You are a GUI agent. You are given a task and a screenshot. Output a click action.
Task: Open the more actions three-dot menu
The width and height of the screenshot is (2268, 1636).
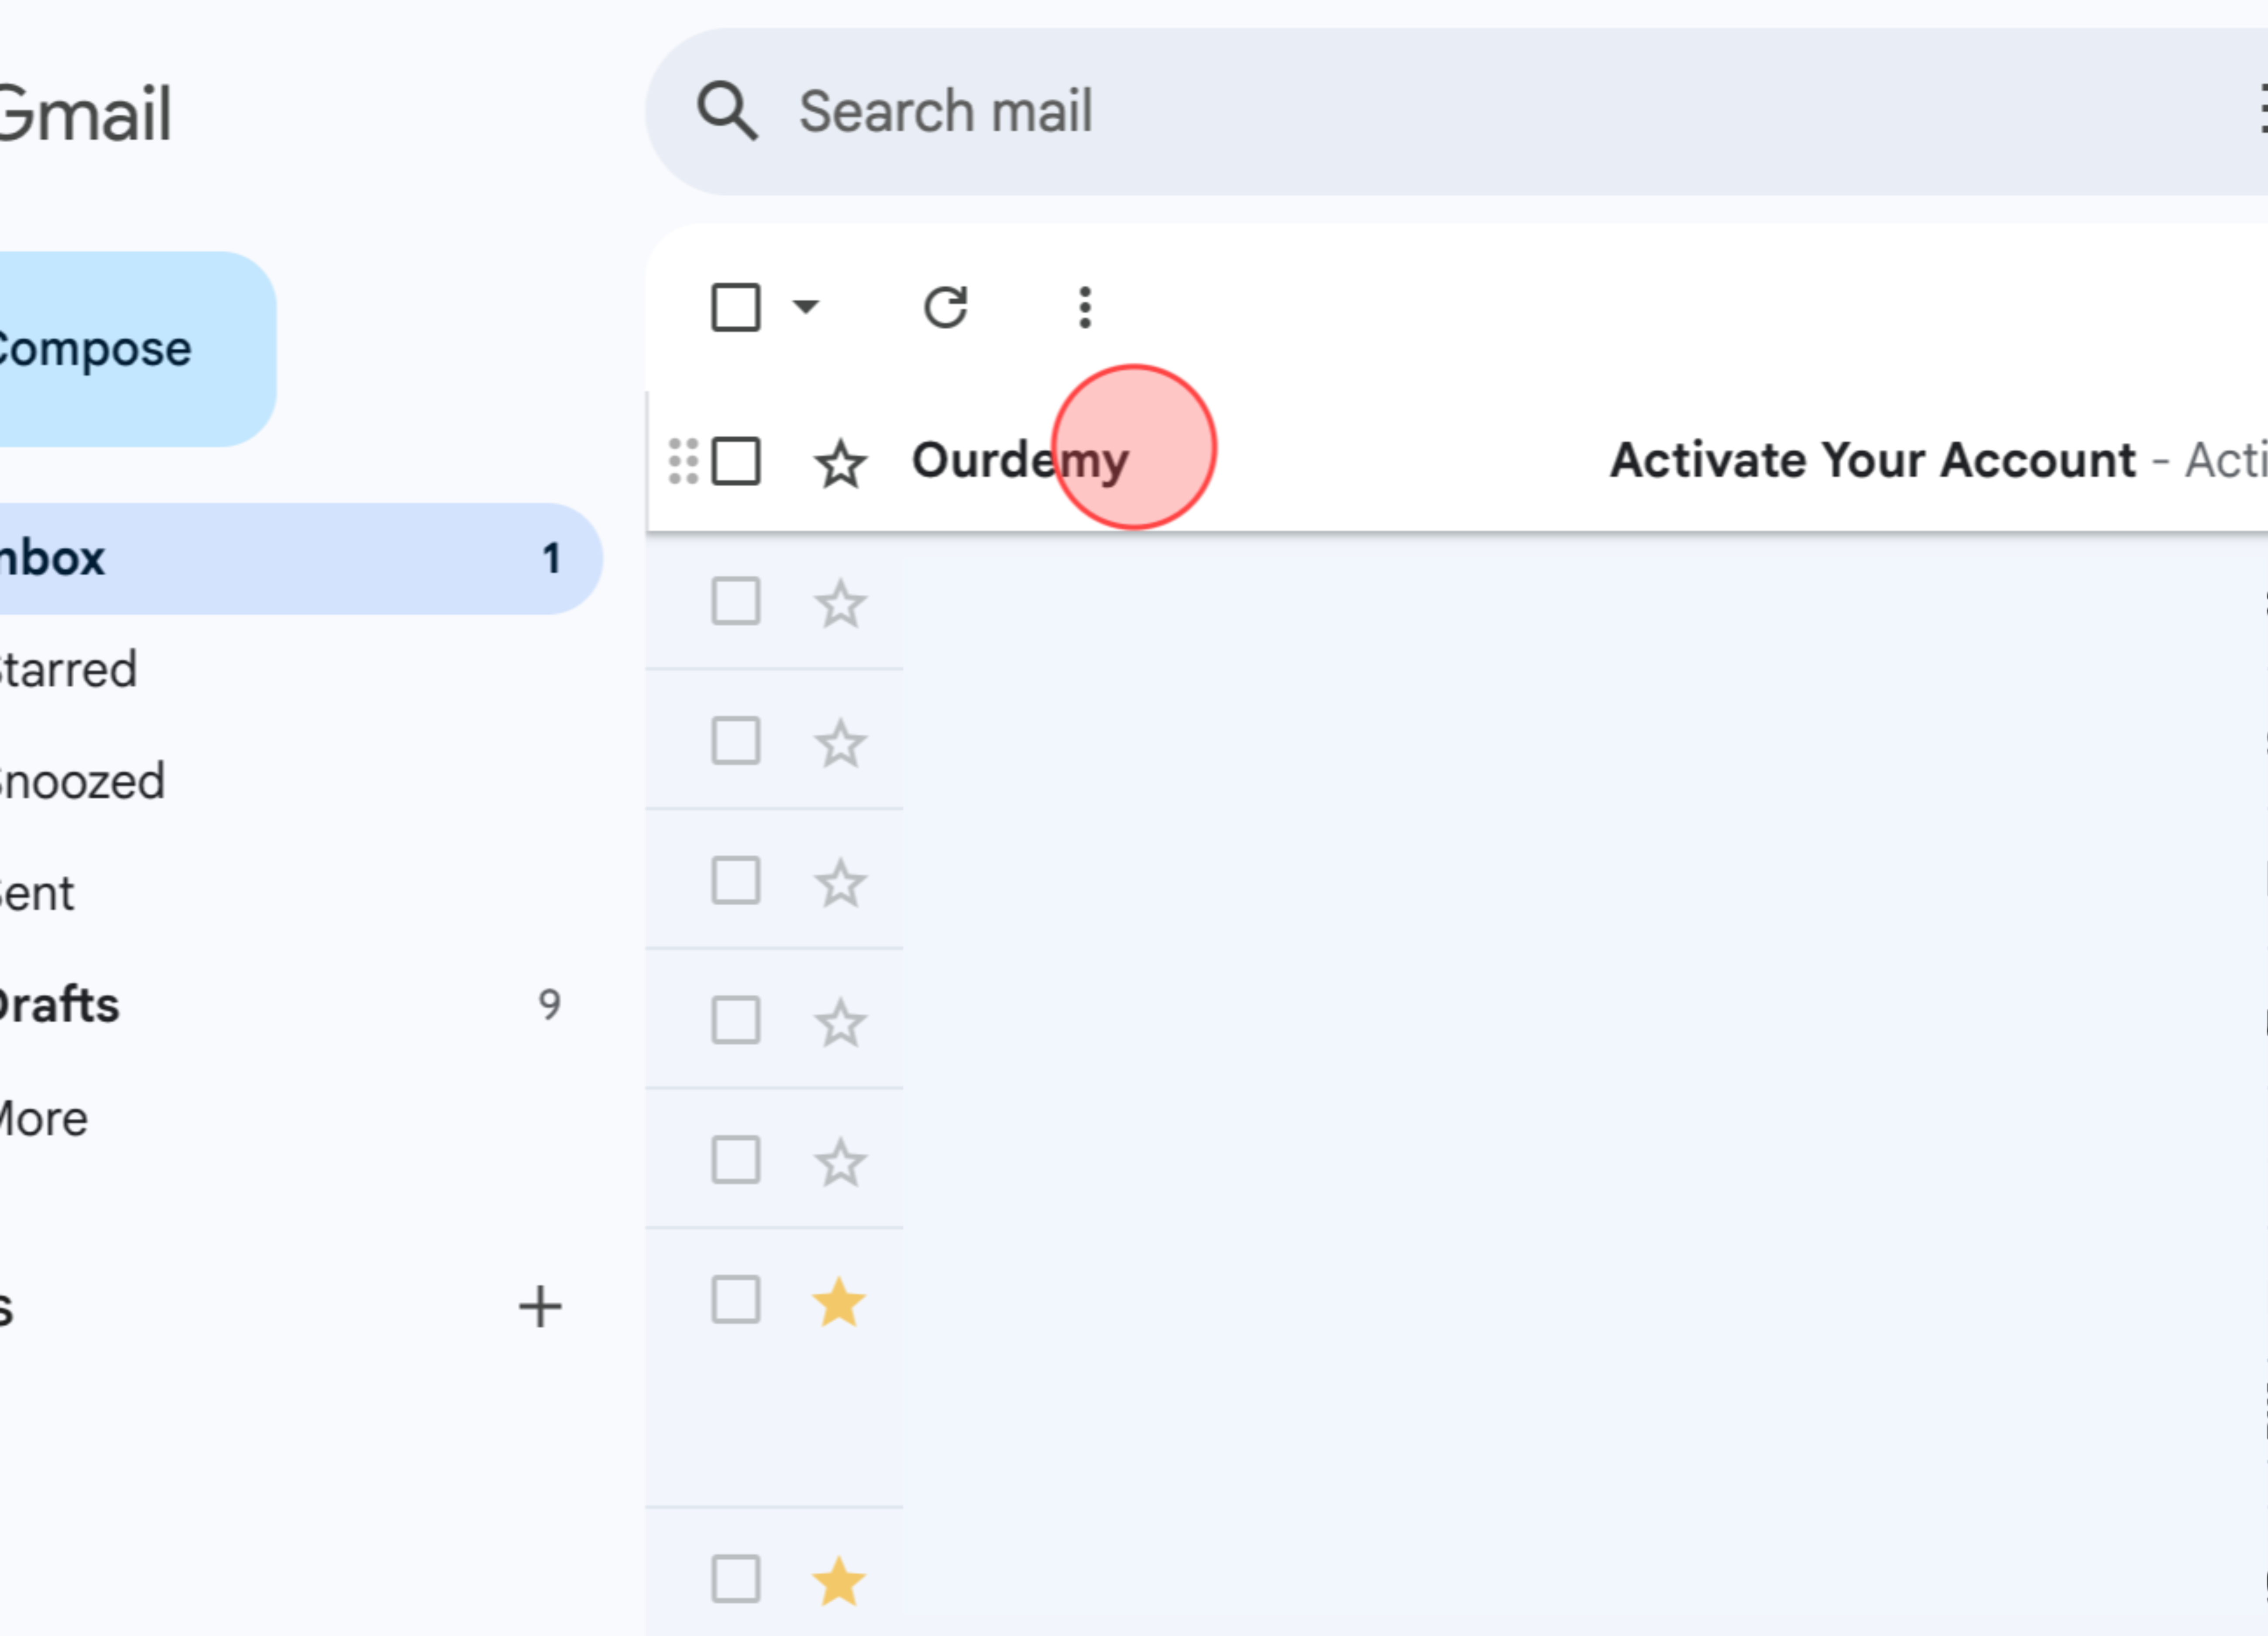point(1084,307)
